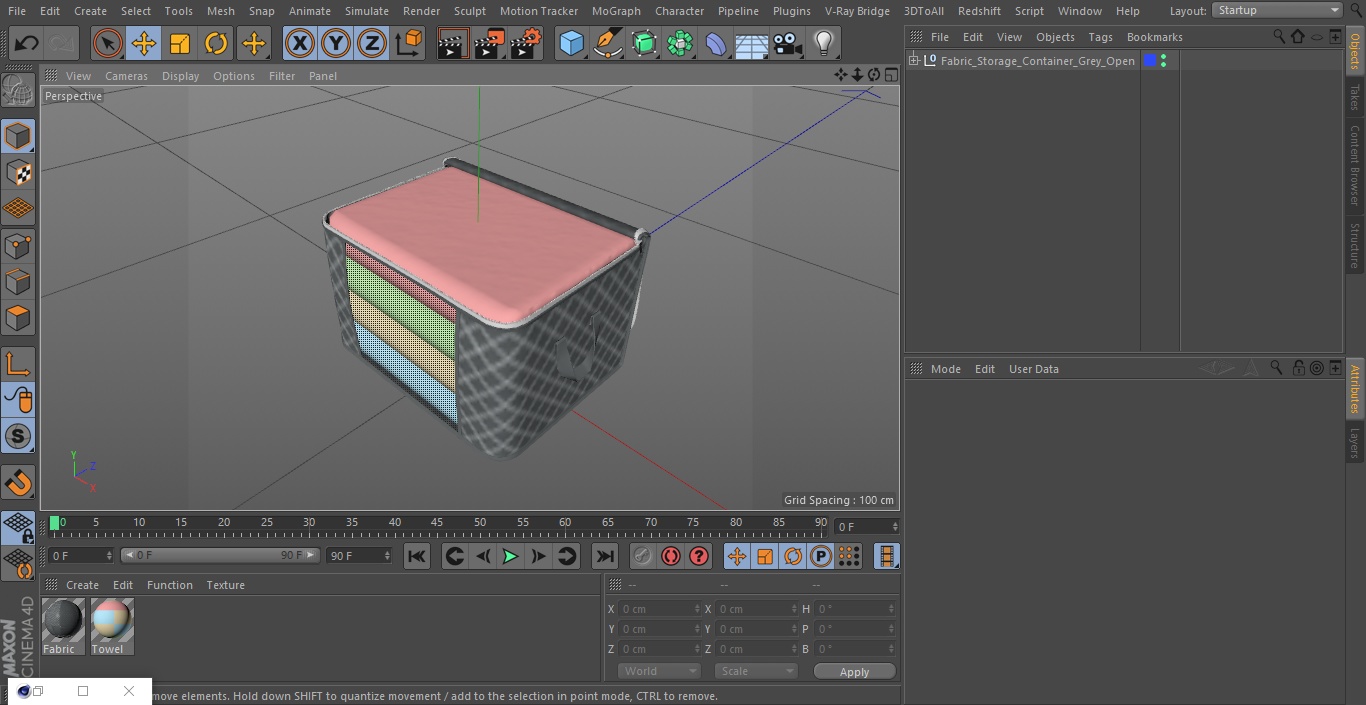Toggle coordinate system cube icon

[409, 43]
